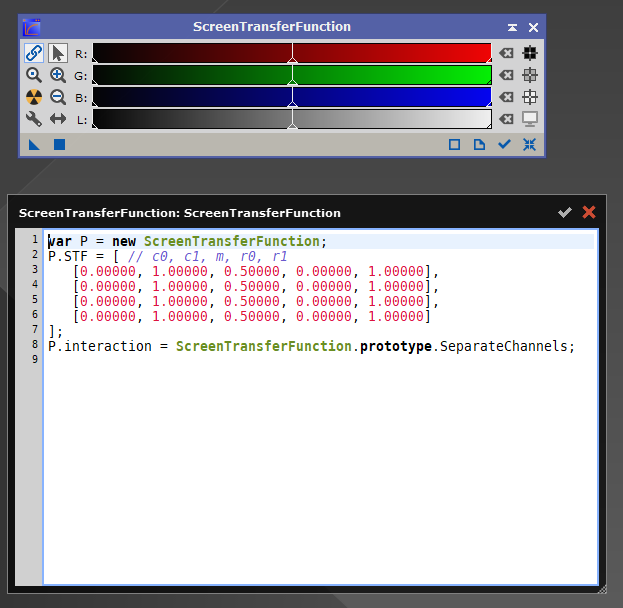Viewport: 623px width, 608px height.
Task: Click the ScreenTransferFunction title bar icon
Action: pyautogui.click(x=32, y=27)
